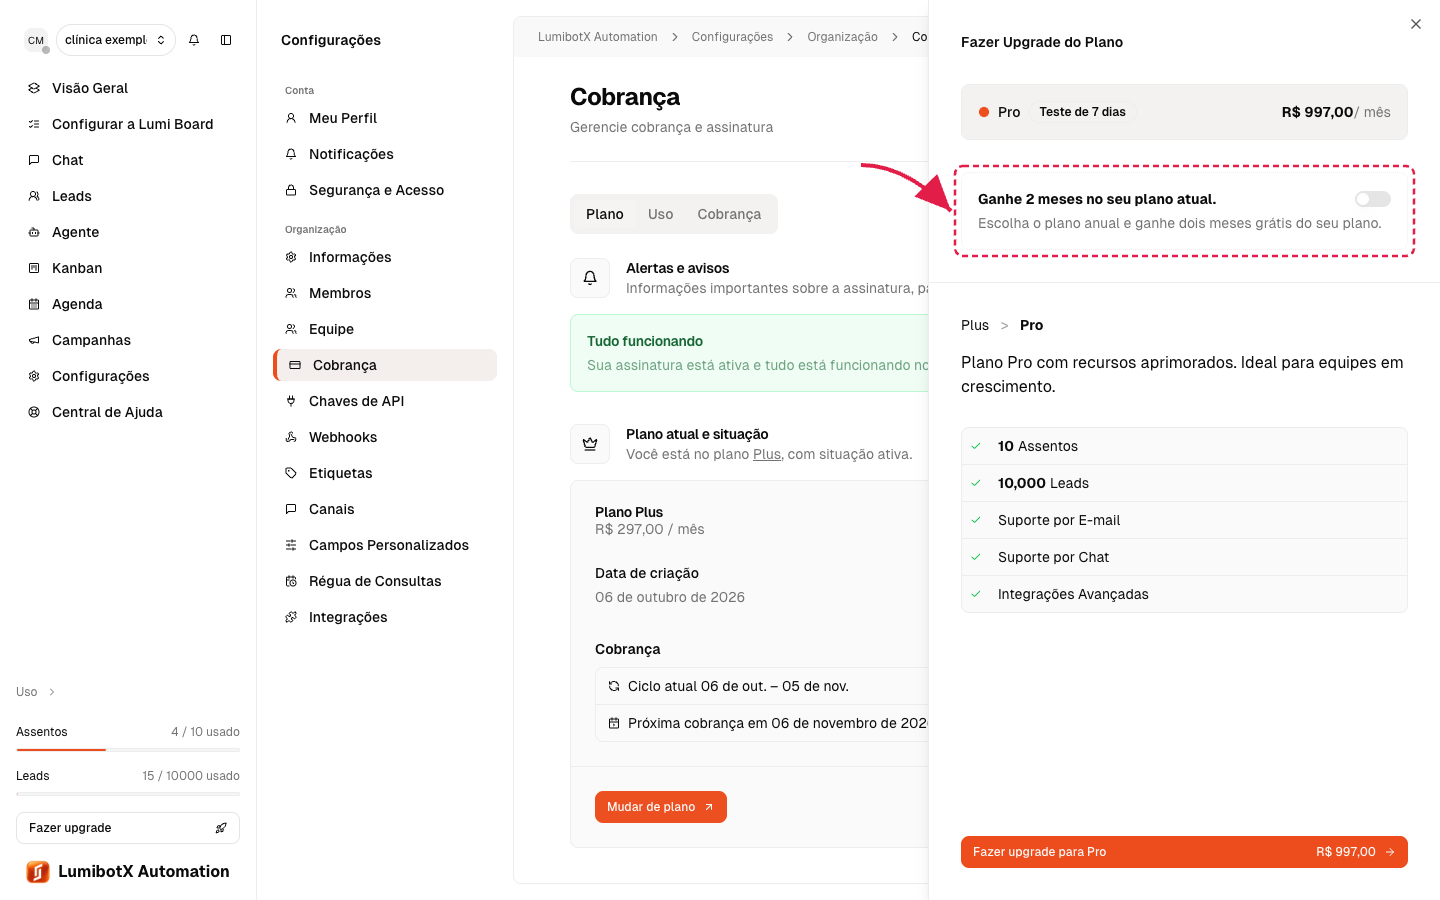
Task: Click the Campanhas megaphone icon
Action: 34,340
